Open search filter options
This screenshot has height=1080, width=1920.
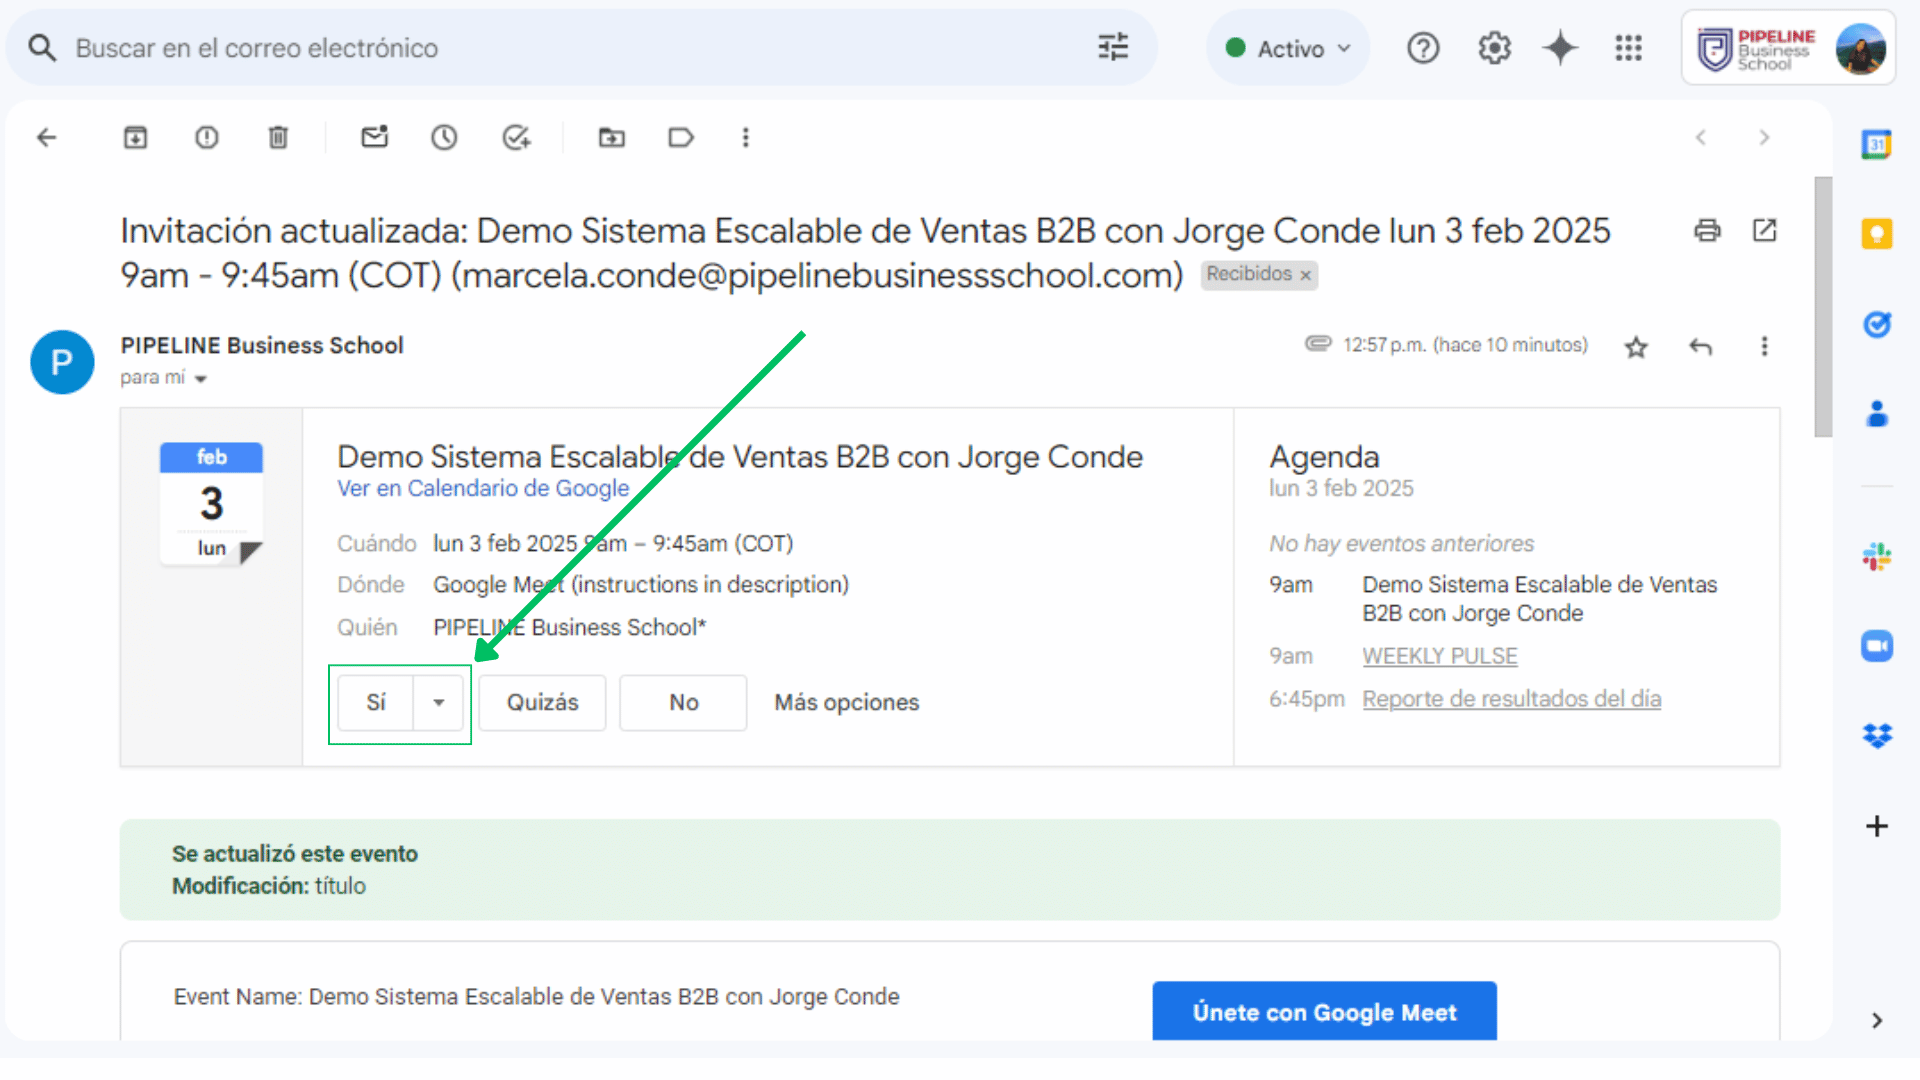[x=1113, y=47]
